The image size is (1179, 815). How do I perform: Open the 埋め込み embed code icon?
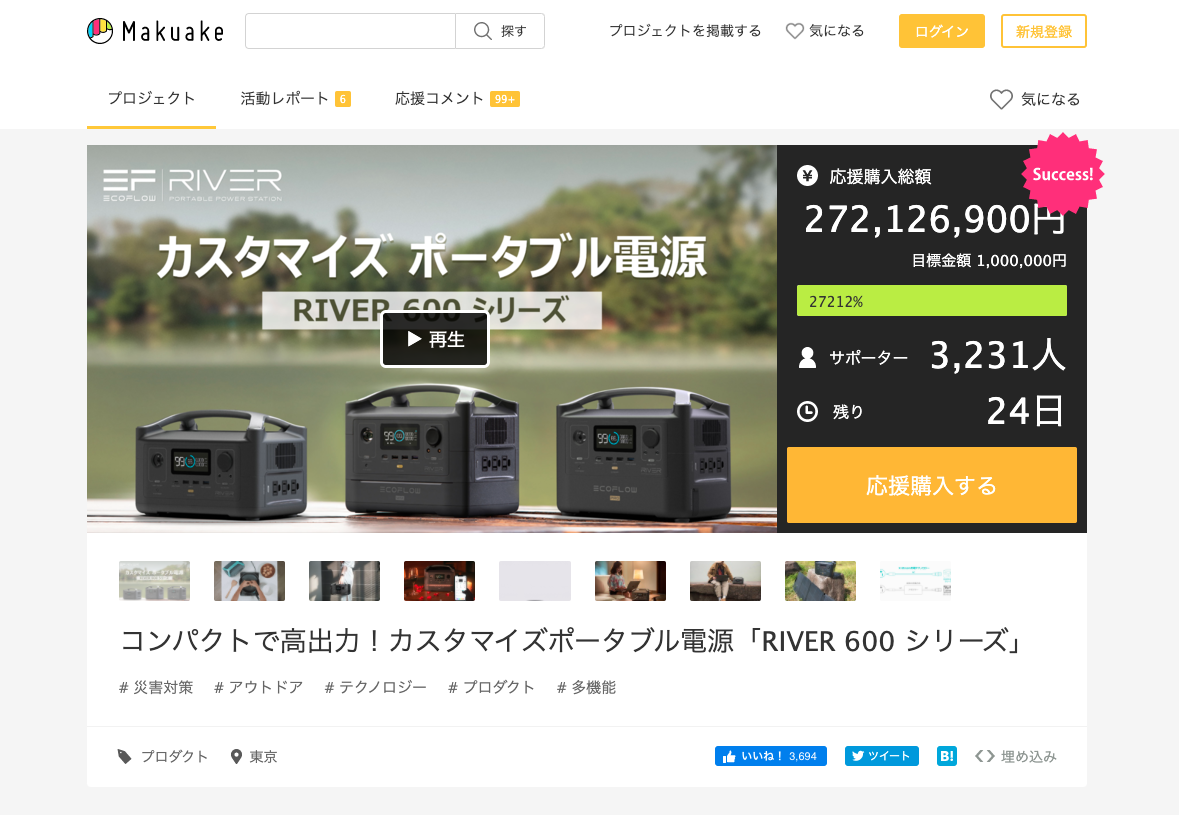tap(985, 756)
